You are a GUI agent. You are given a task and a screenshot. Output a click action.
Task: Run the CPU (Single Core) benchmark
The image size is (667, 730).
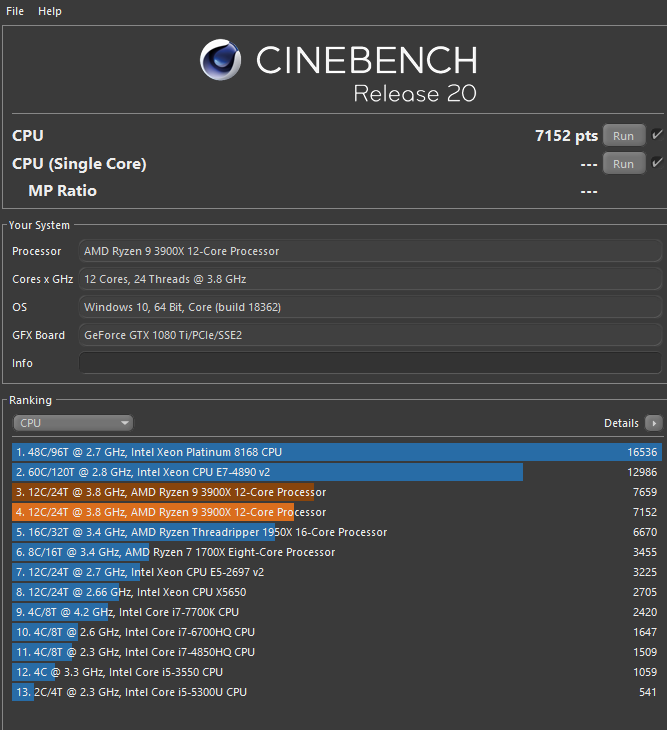(x=624, y=164)
